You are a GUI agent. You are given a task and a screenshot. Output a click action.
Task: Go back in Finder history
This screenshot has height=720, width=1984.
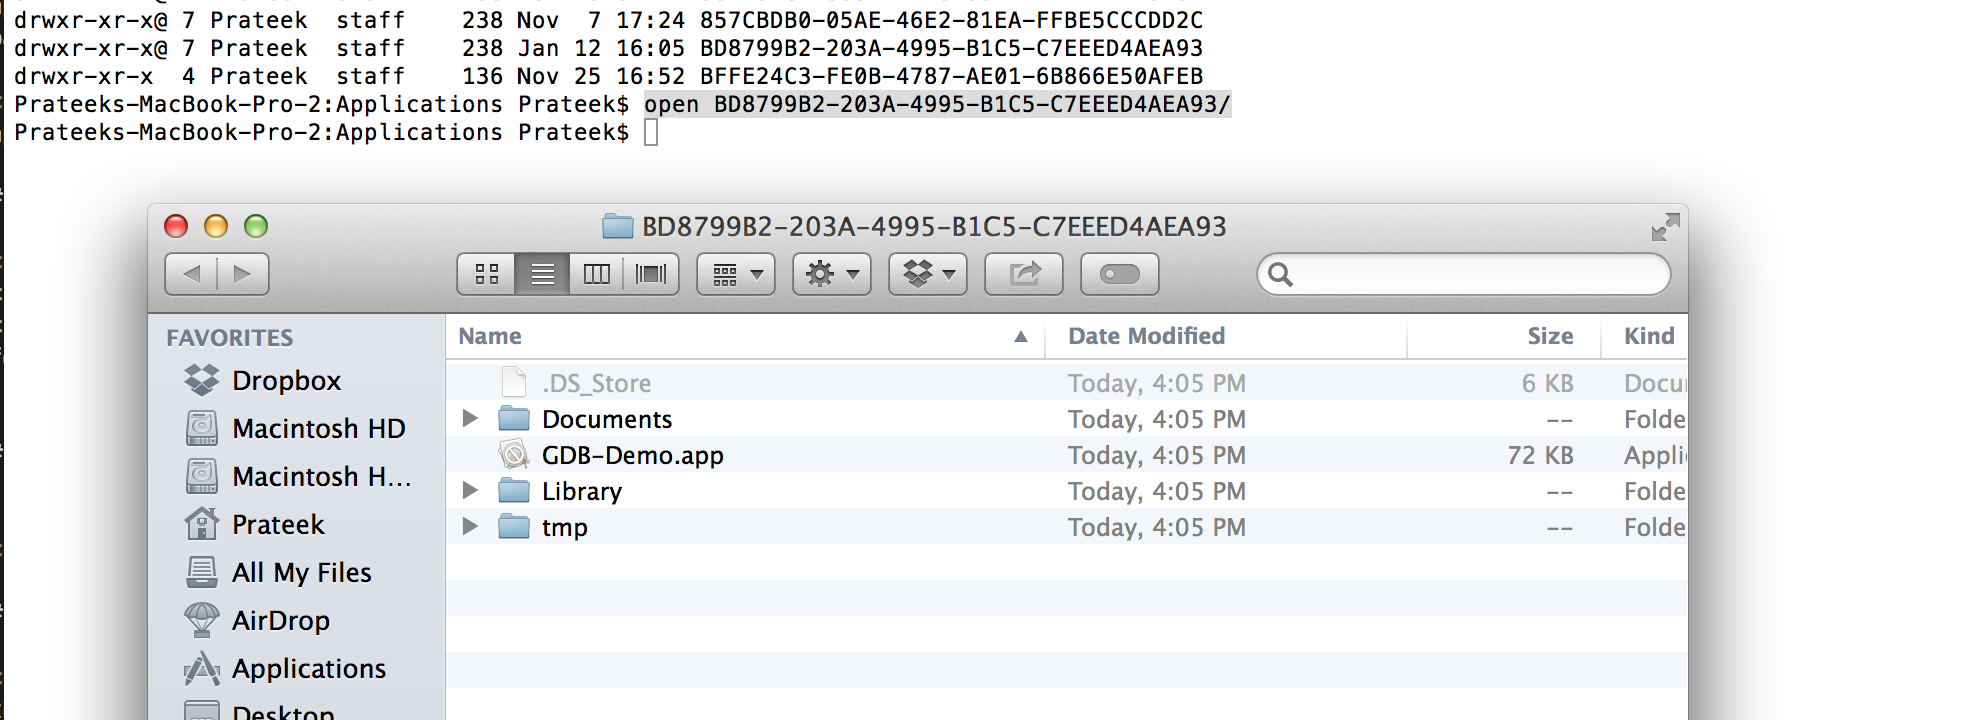(191, 274)
